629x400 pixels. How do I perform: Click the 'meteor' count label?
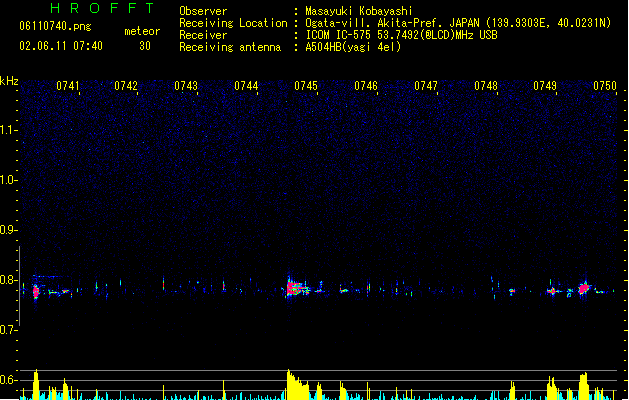[x=142, y=31]
